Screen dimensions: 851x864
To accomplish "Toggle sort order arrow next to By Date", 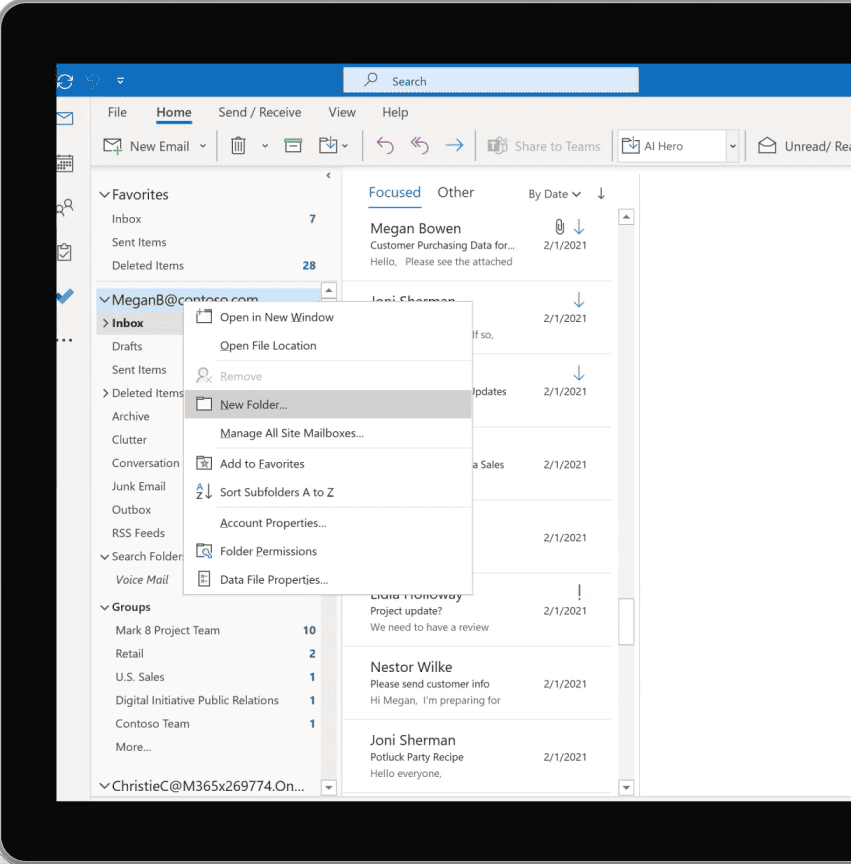I will 601,193.
